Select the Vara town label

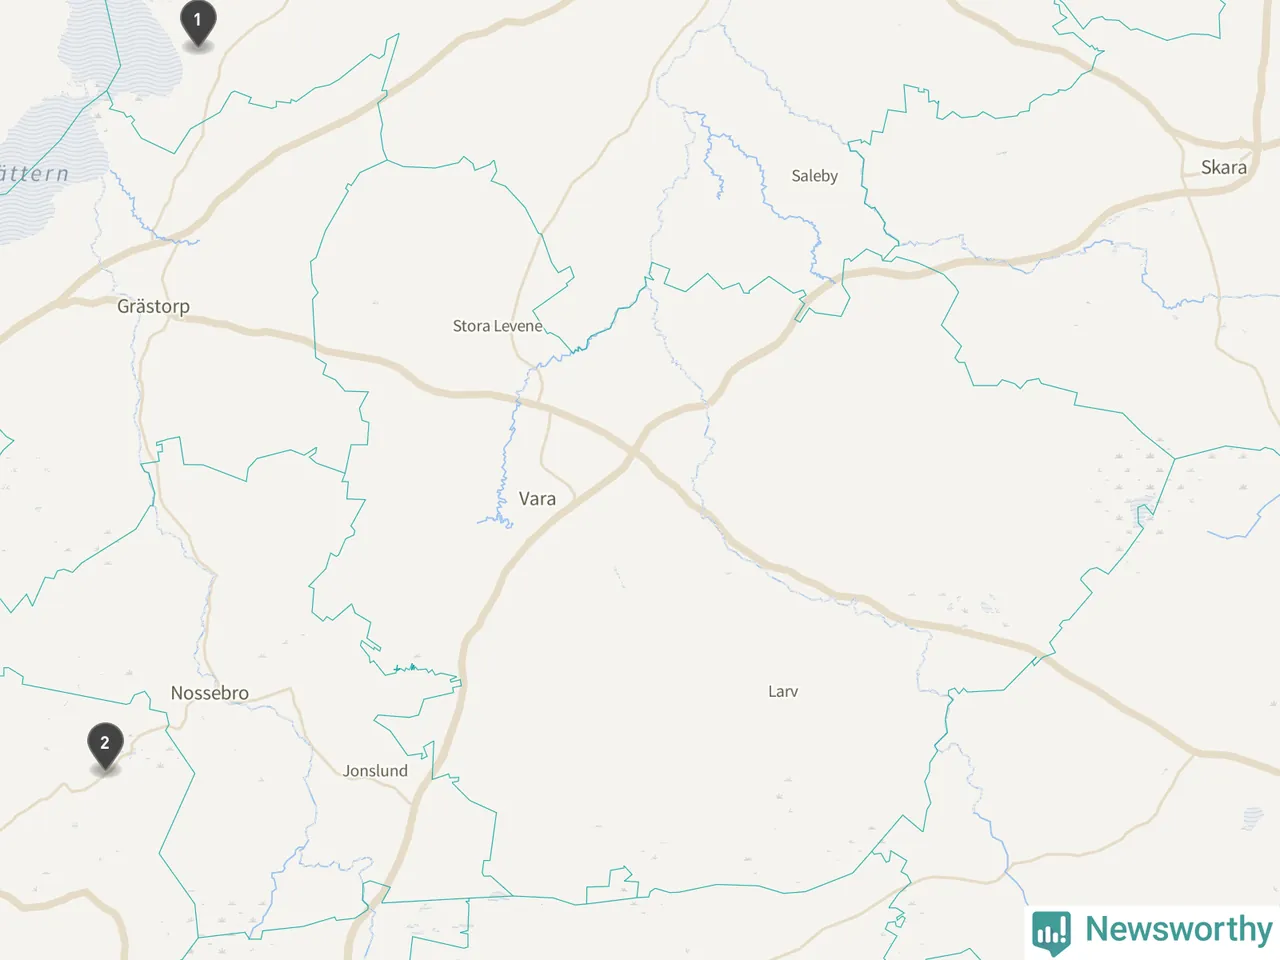(x=537, y=498)
